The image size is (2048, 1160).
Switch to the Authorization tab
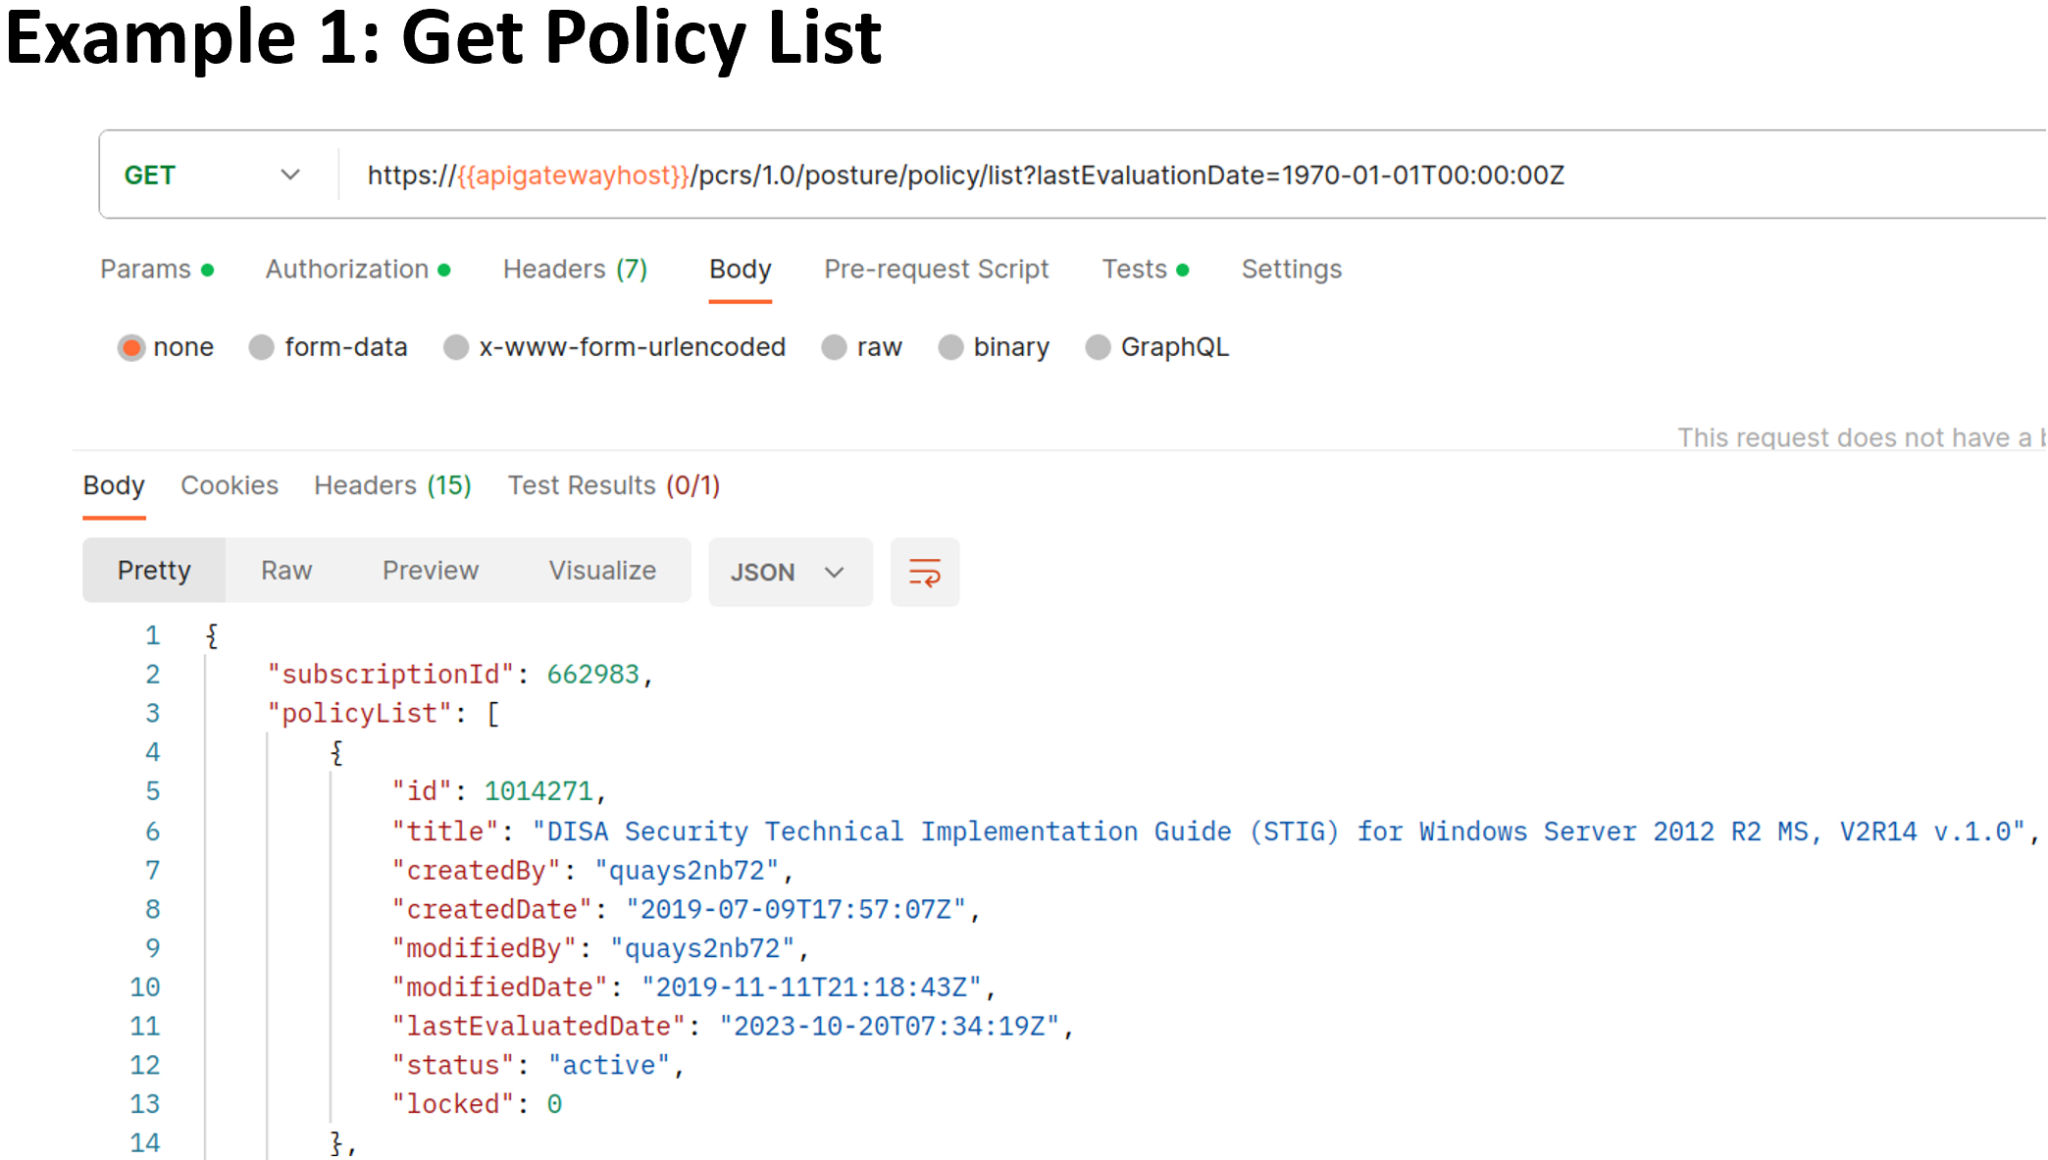(347, 269)
